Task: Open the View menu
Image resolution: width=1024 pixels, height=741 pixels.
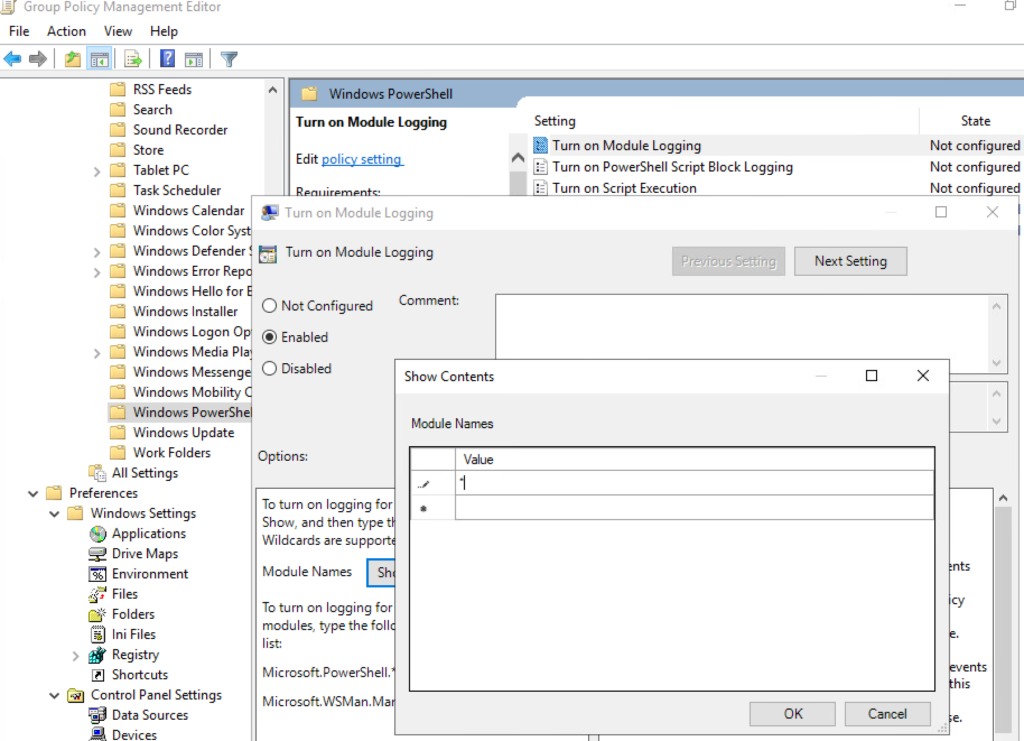Action: (x=117, y=31)
